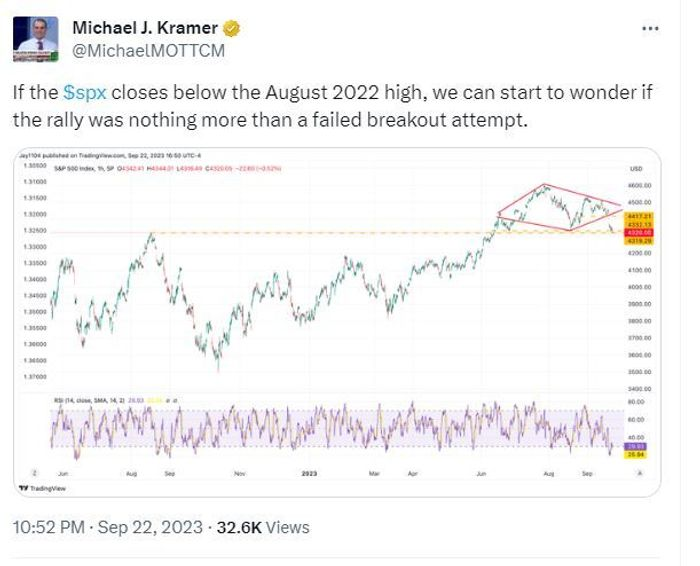Click the TradingView logo under the chart
700x566 pixels.
click(42, 488)
